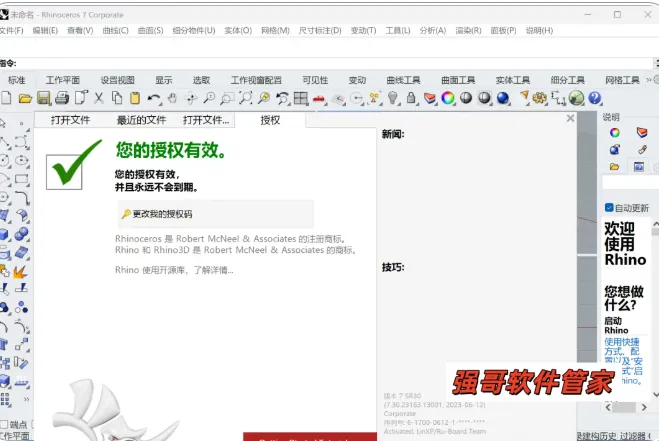Image resolution: width=659 pixels, height=441 pixels.
Task: Click the 更改我的授权码 button
Action: pos(216,214)
